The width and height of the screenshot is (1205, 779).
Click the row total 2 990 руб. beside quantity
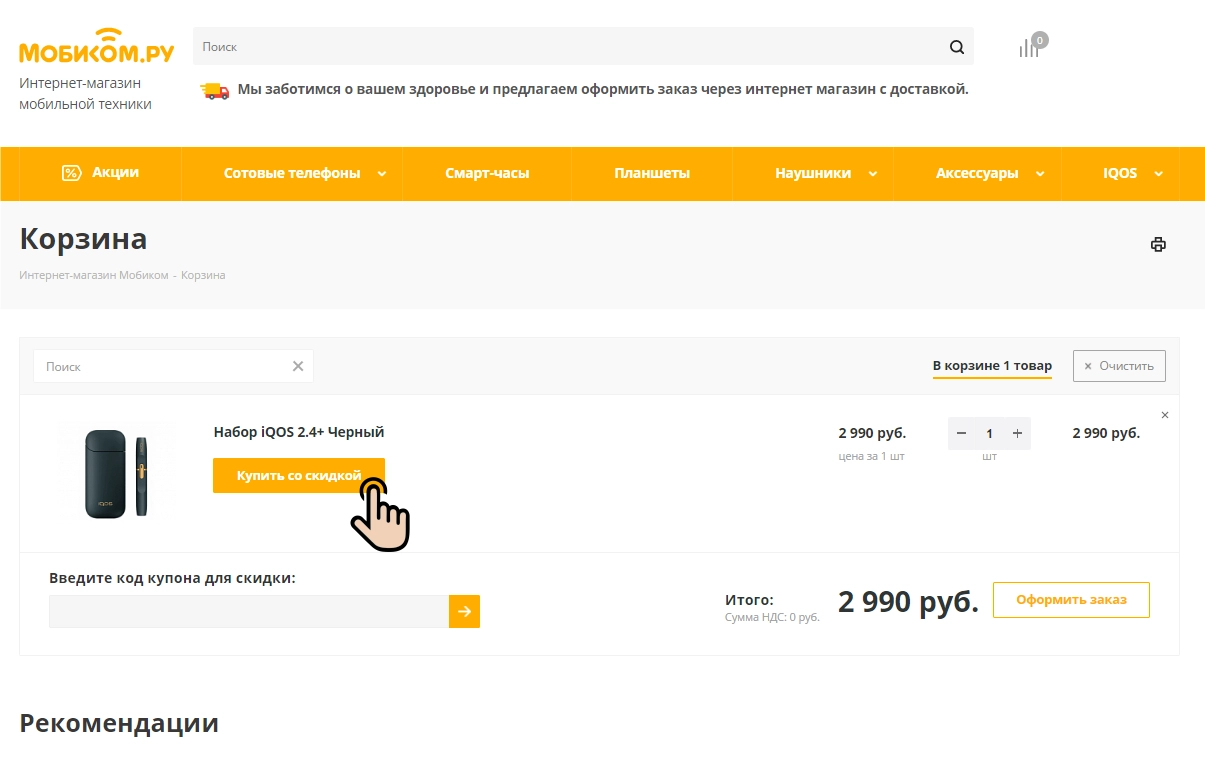(1106, 433)
